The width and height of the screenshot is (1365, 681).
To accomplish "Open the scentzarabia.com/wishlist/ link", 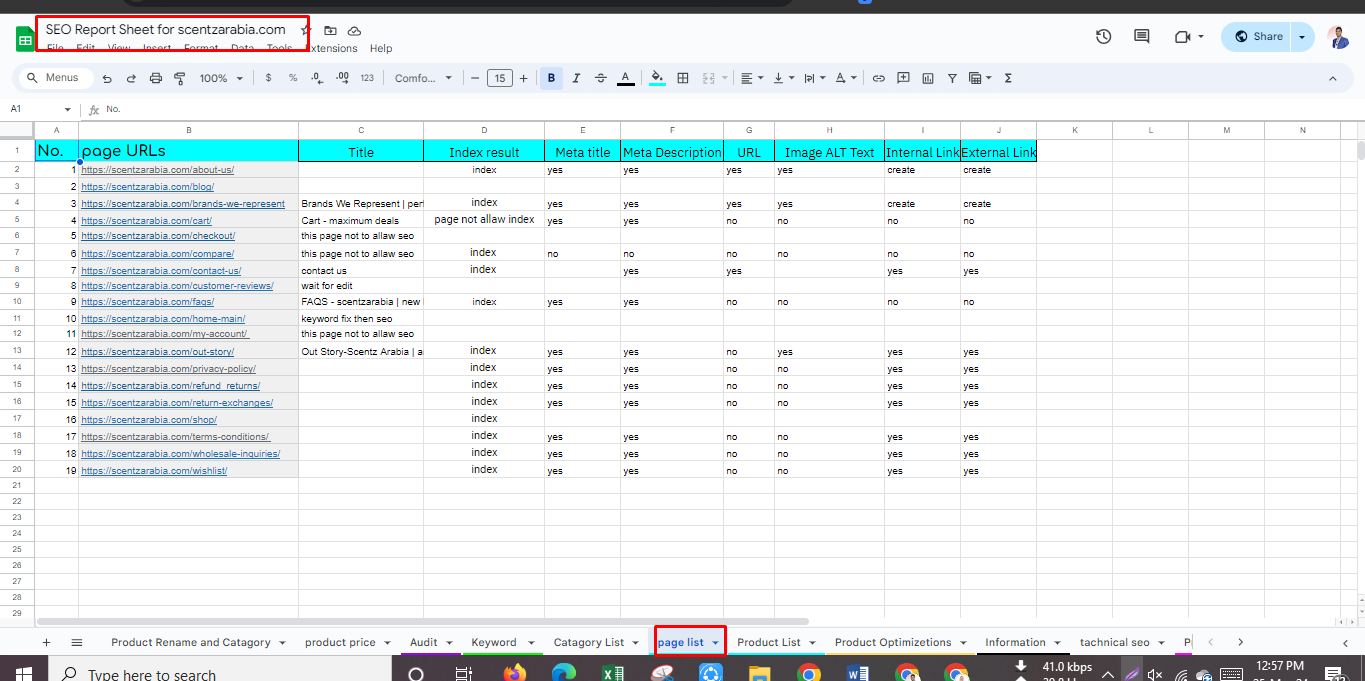I will pos(154,471).
